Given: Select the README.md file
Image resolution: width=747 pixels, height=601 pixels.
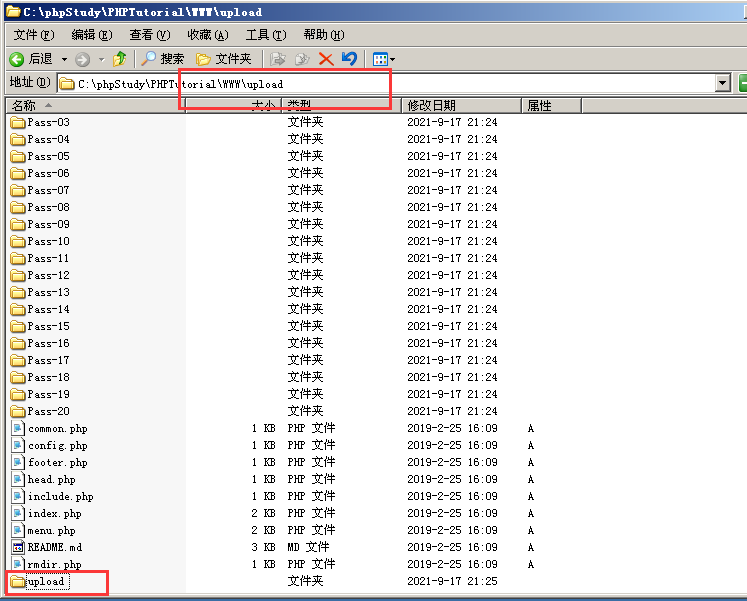Looking at the screenshot, I should pos(54,547).
